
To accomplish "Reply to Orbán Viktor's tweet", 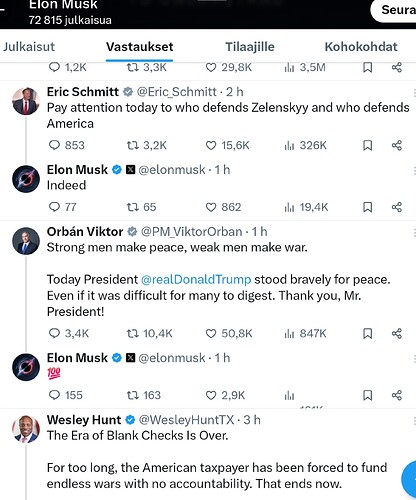I will [69, 333].
